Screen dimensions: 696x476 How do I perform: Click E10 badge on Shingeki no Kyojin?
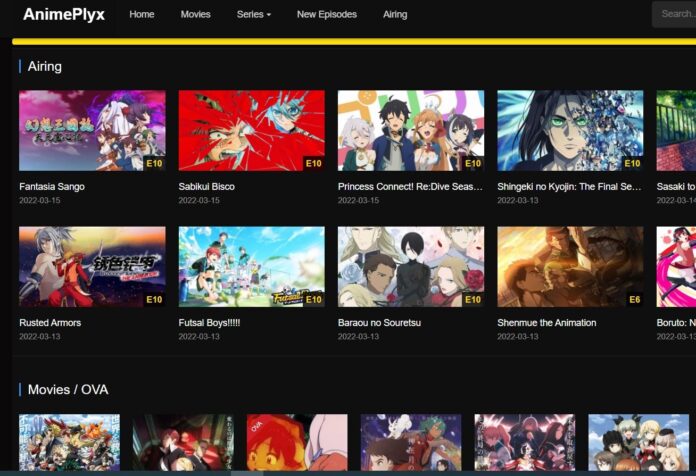coord(633,163)
